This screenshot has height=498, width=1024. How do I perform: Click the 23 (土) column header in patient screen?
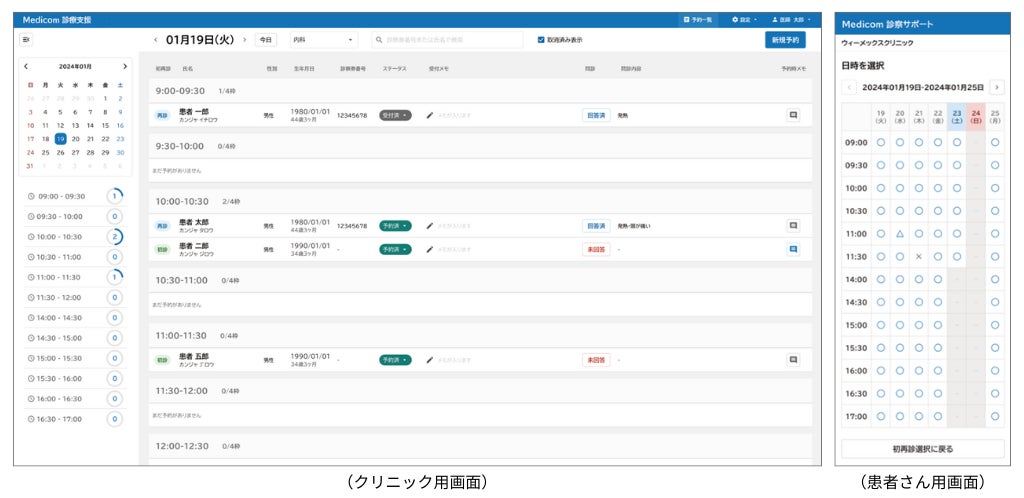(957, 116)
